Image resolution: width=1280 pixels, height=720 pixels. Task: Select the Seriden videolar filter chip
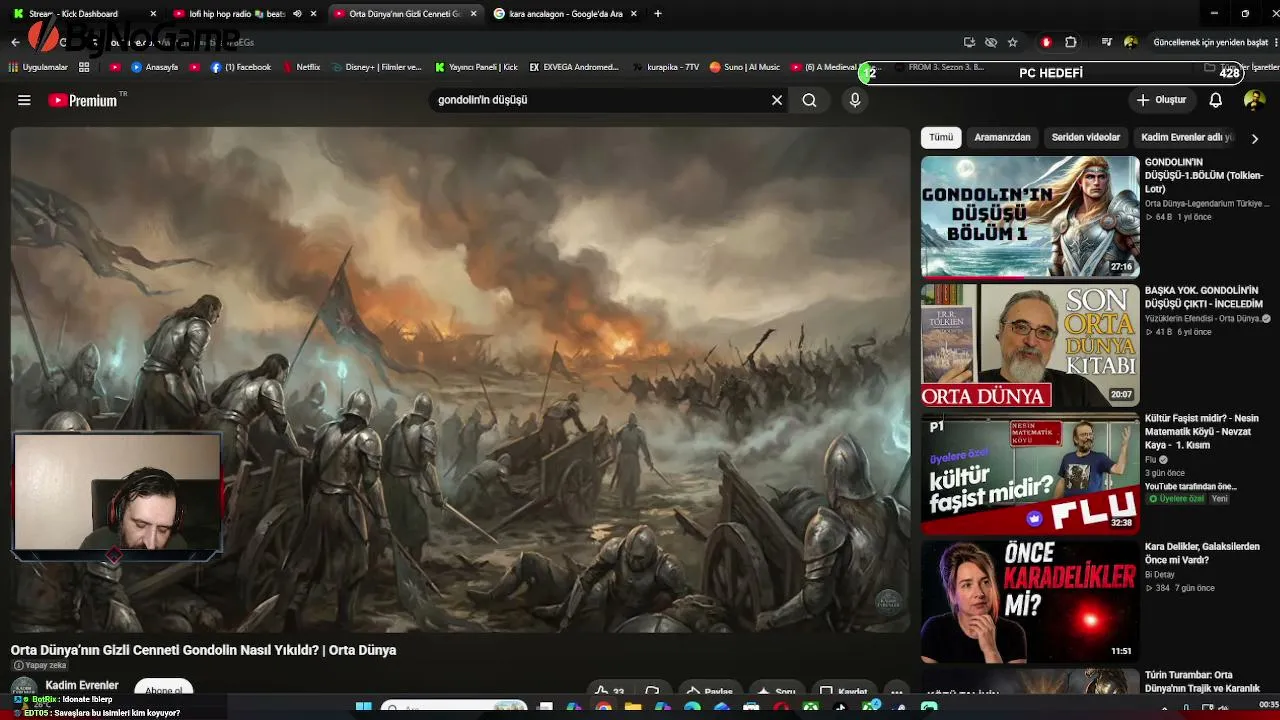pos(1086,137)
